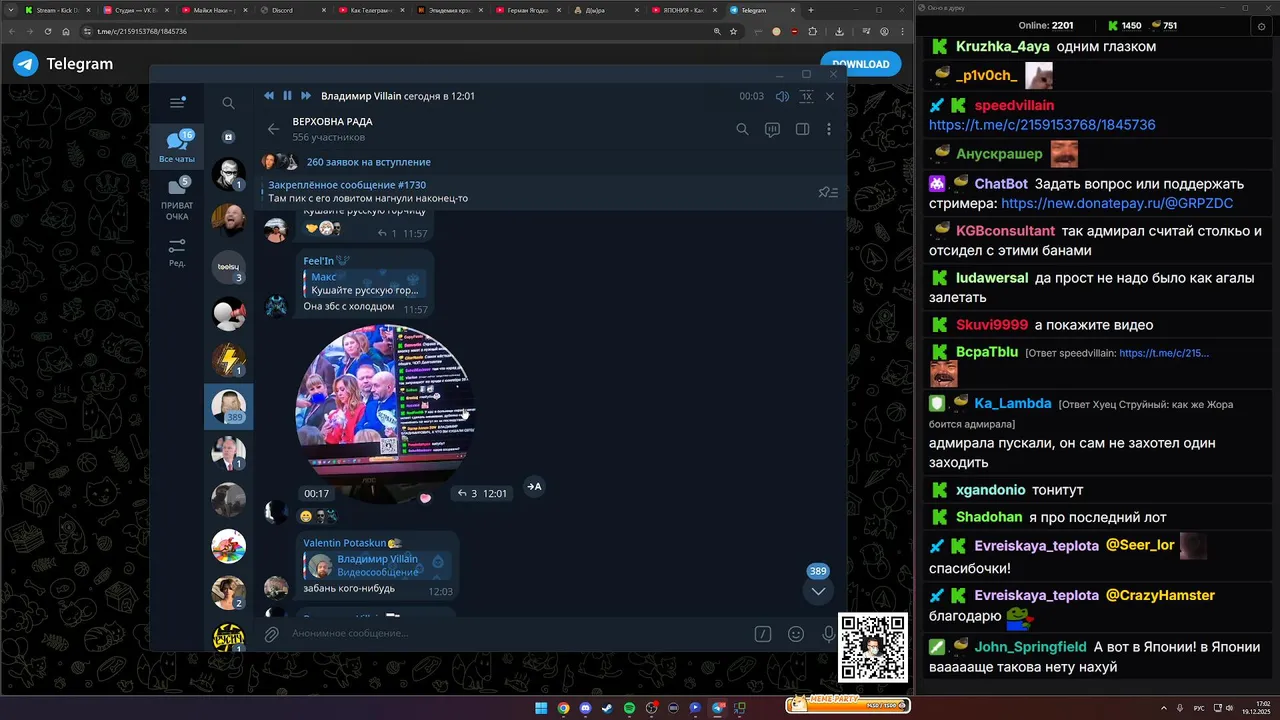Open the lightning bolt chat avatar
Image resolution: width=1280 pixels, height=720 pixels.
pyautogui.click(x=229, y=360)
